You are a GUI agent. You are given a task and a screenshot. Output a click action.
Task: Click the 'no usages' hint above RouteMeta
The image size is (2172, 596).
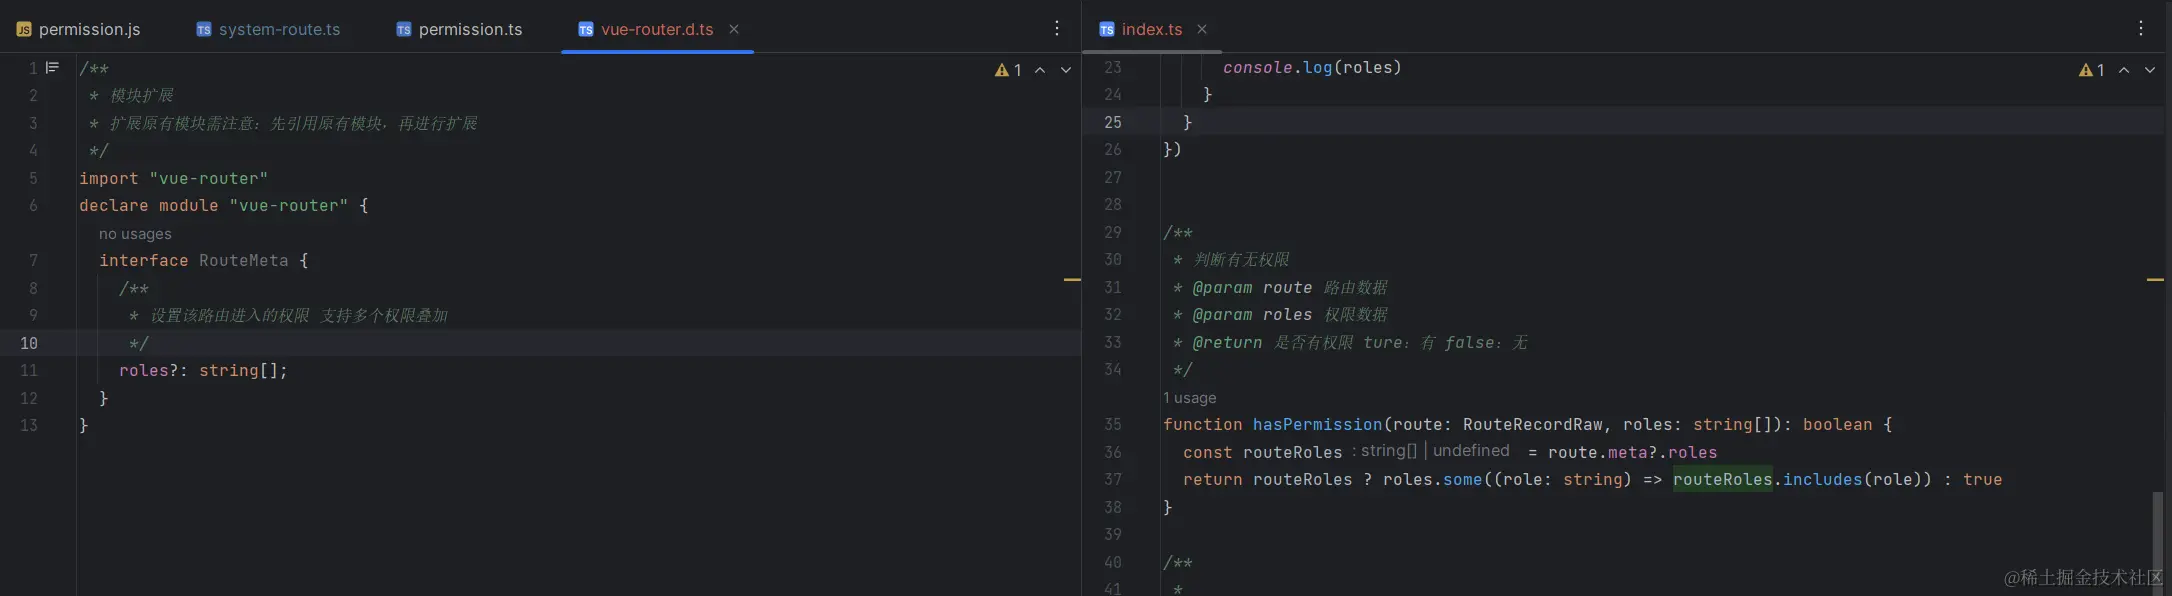[135, 234]
